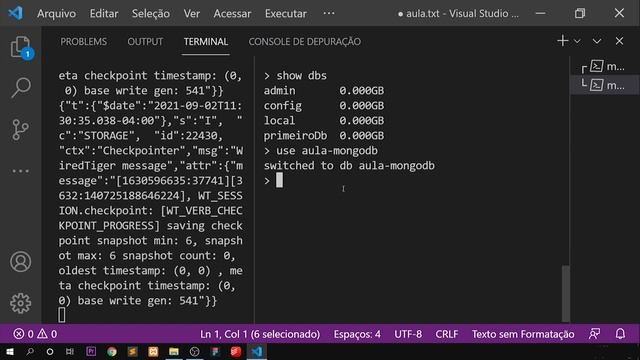
Task: Switch to the OUTPUT panel tab
Action: click(145, 42)
